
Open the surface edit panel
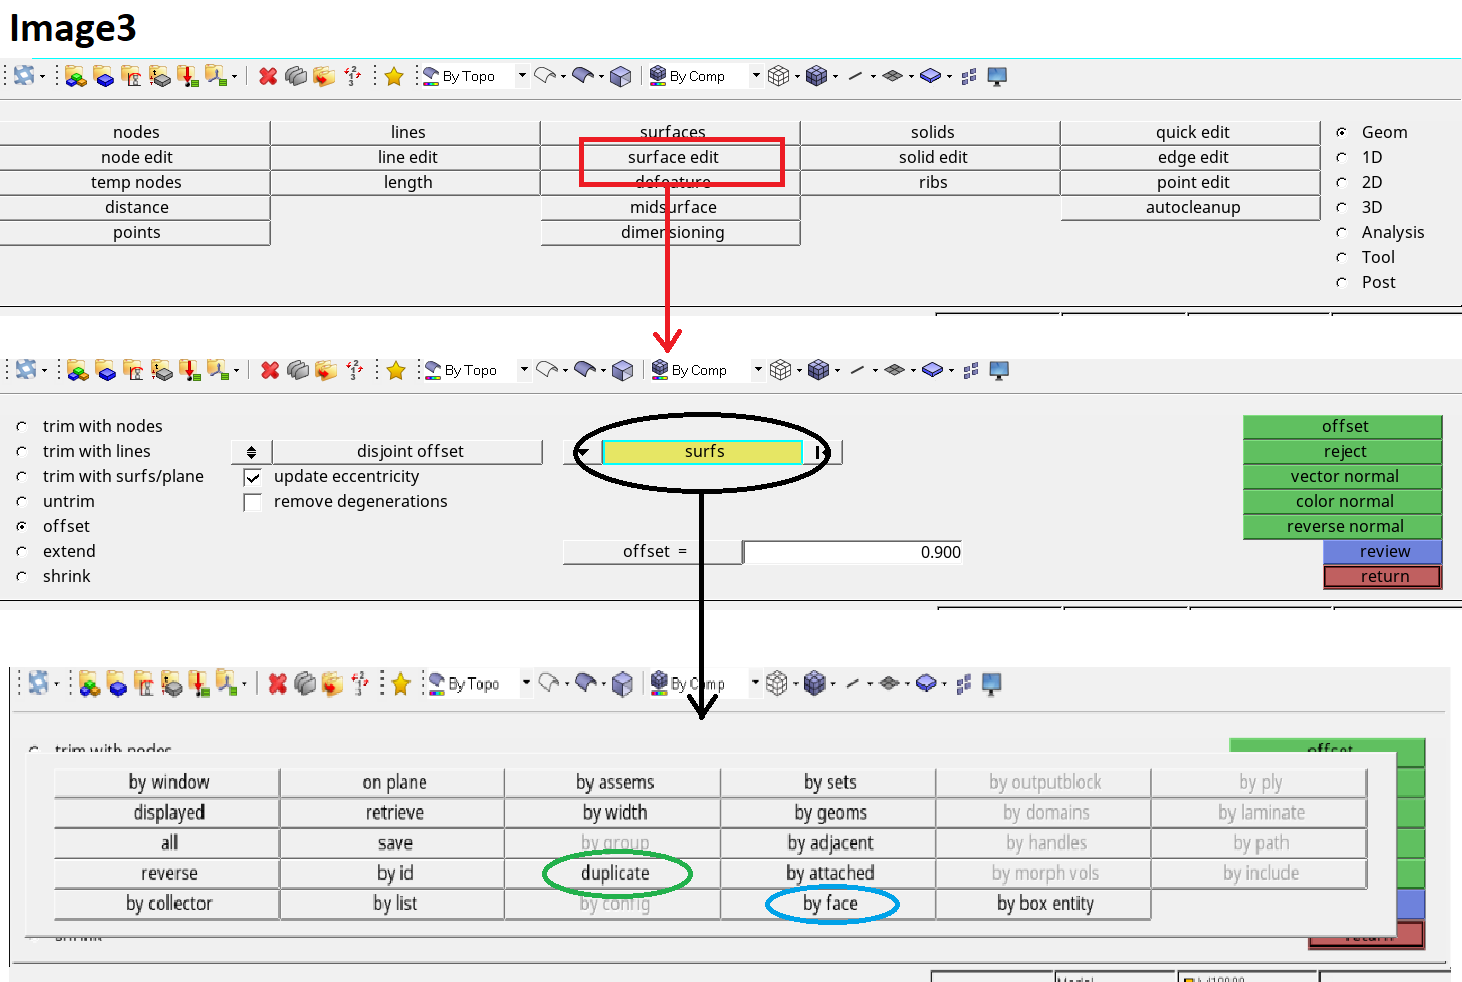coord(671,157)
